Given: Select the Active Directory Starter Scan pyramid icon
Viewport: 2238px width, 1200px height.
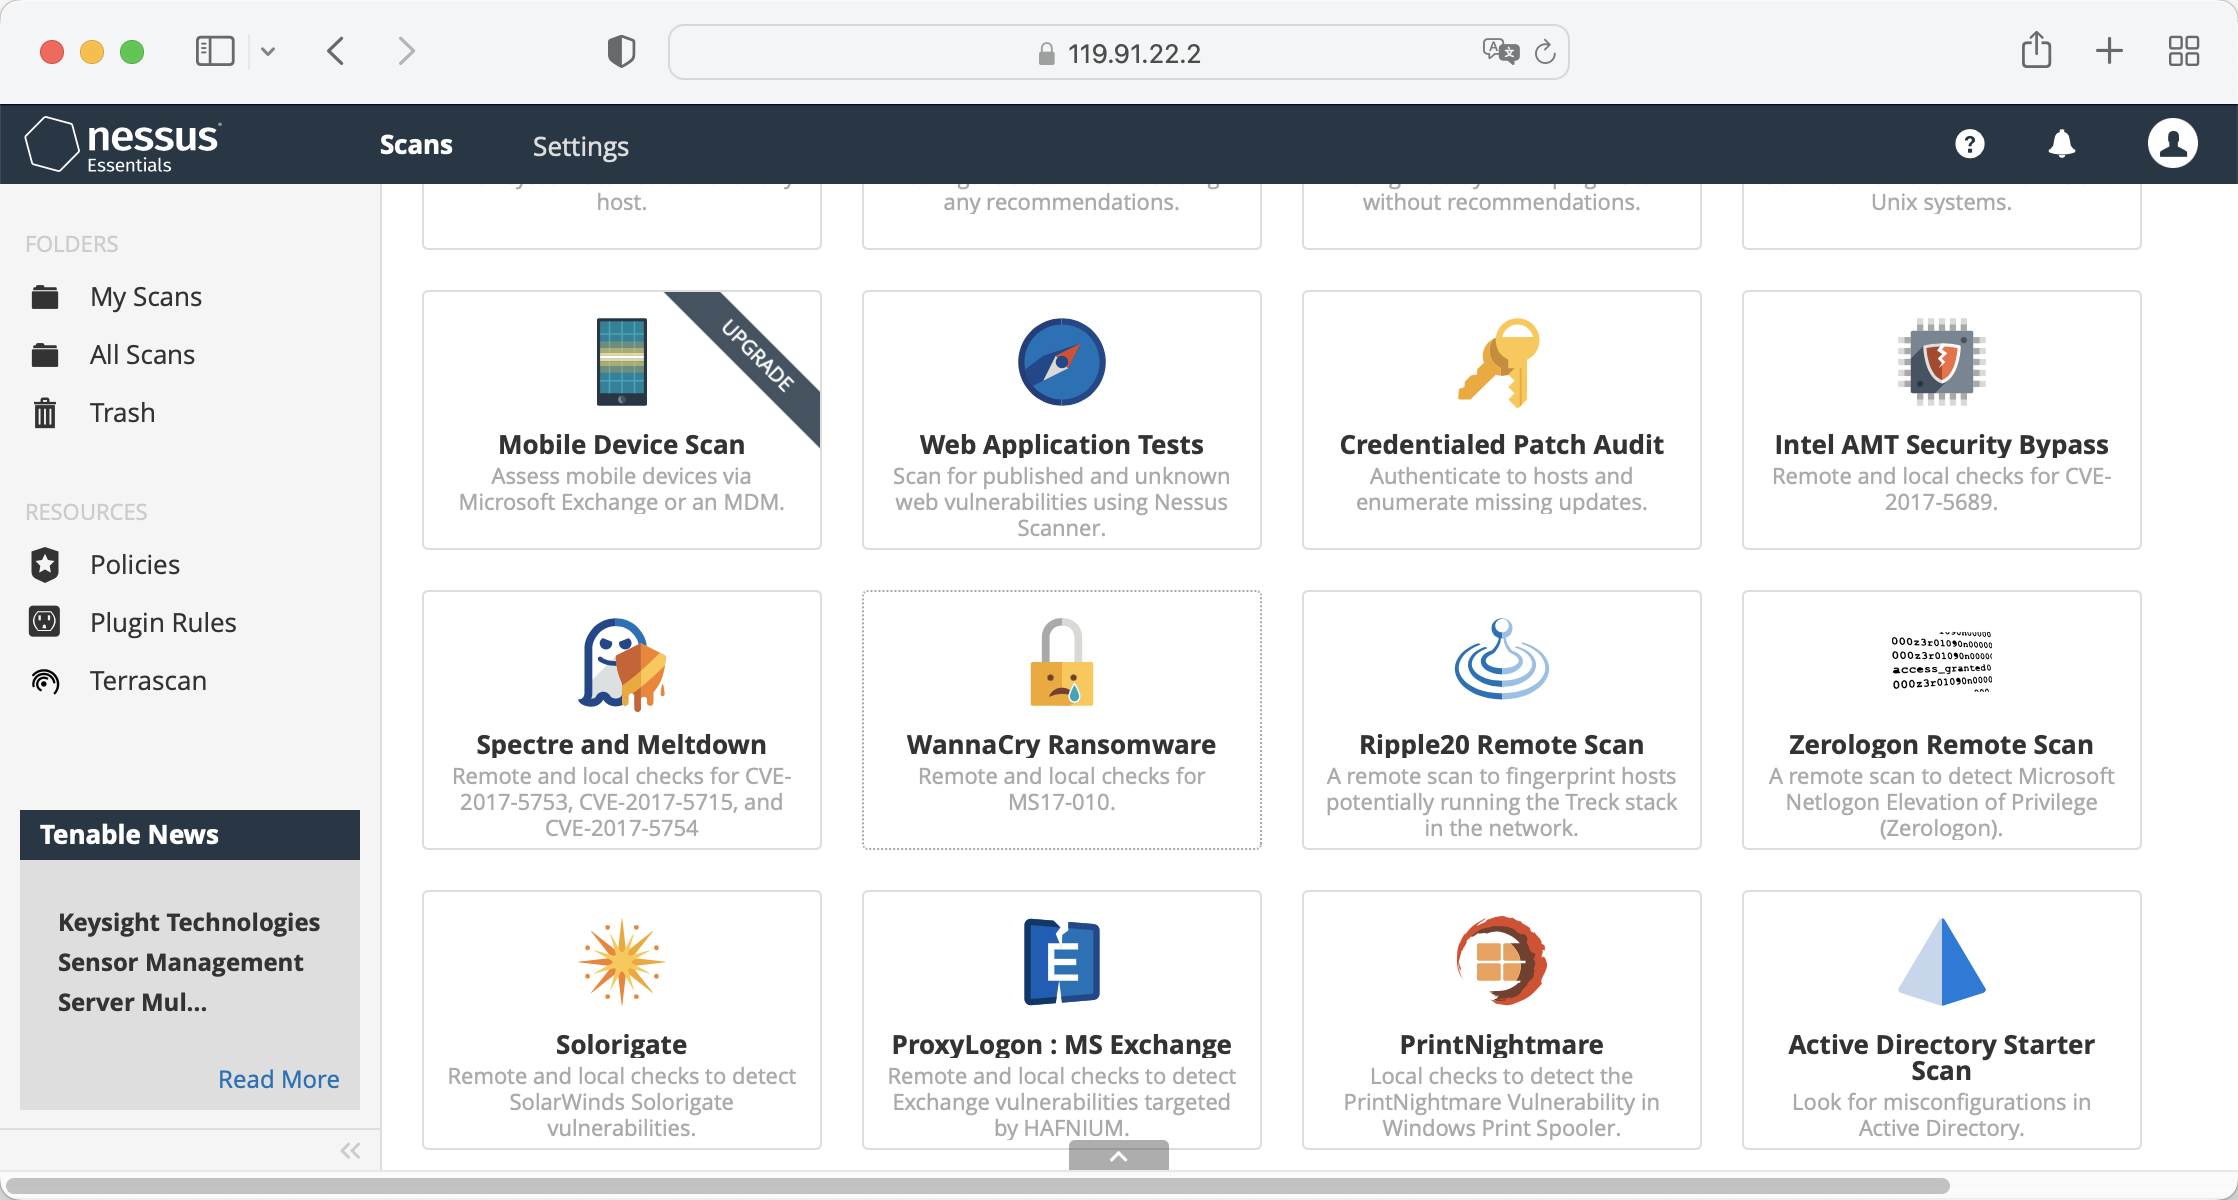Looking at the screenshot, I should 1941,961.
